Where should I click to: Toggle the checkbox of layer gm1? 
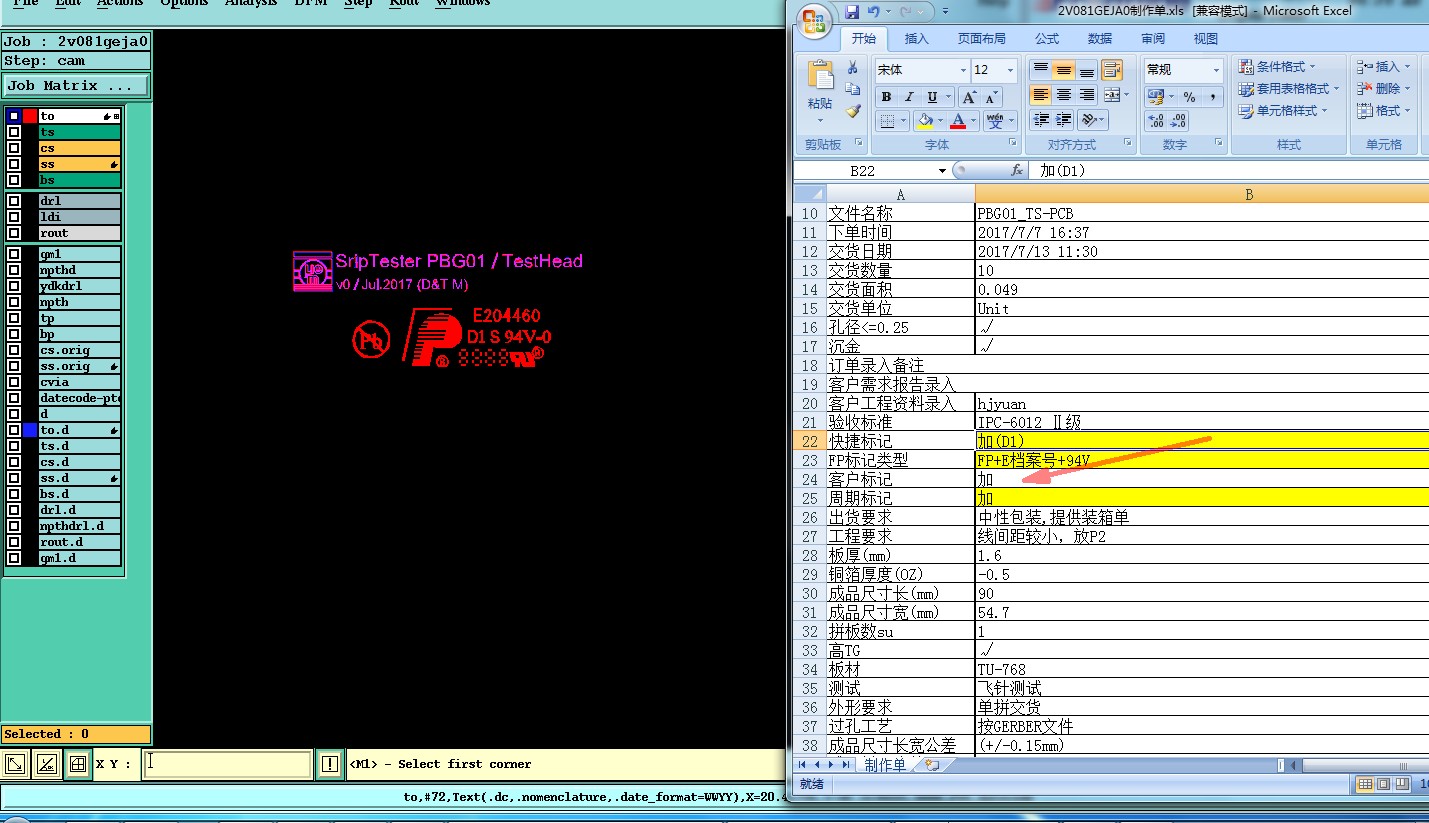point(14,254)
